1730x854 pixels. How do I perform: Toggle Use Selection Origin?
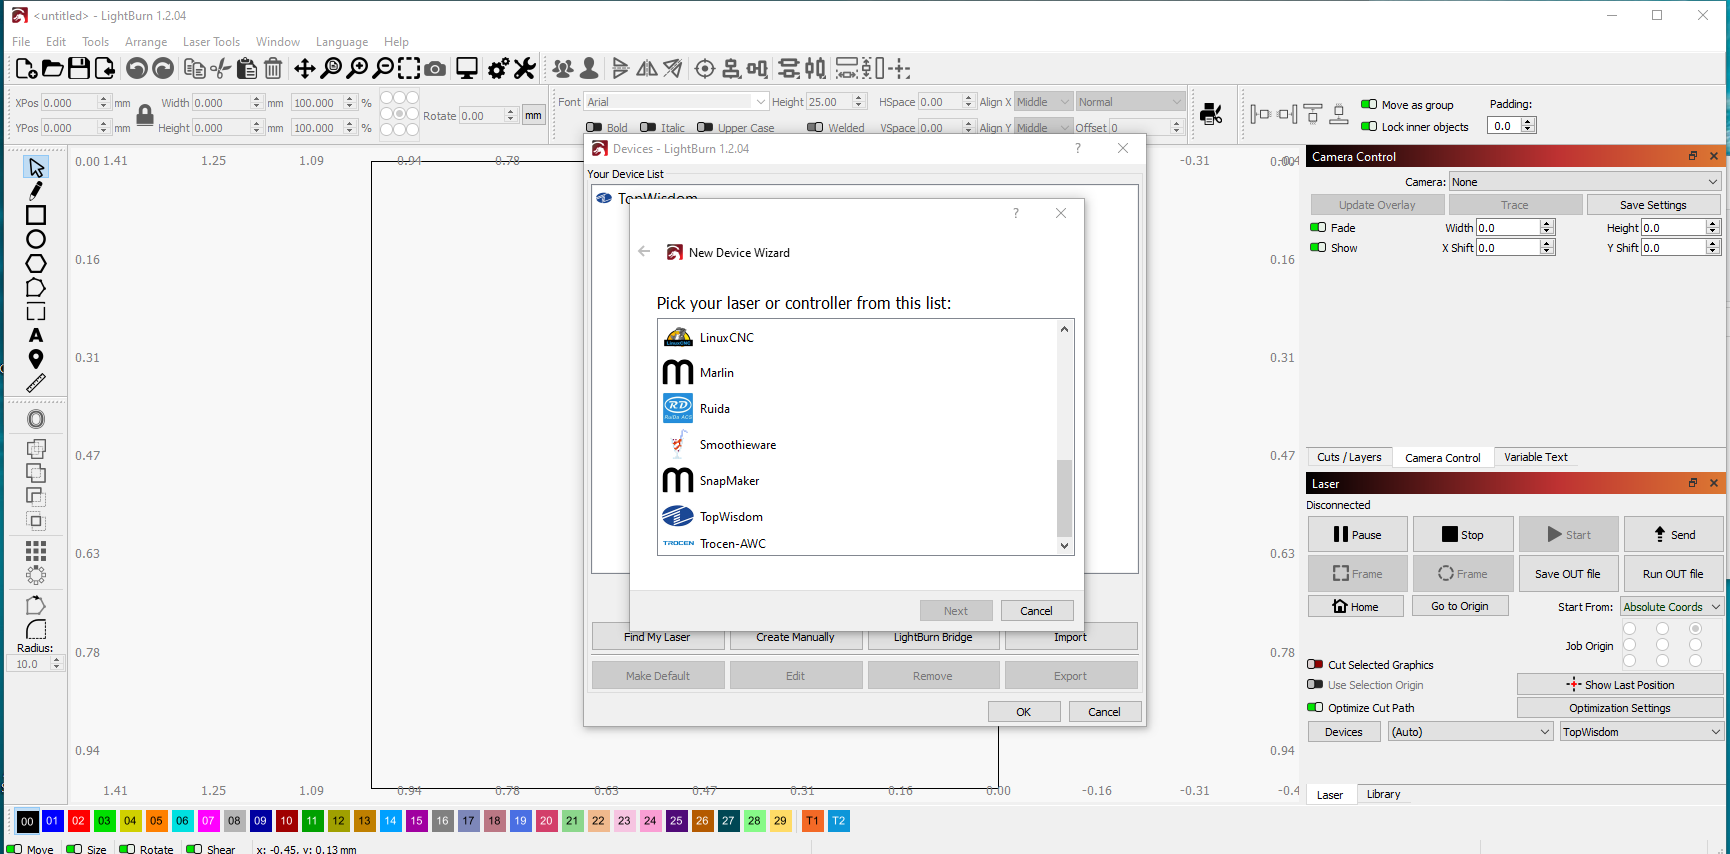1315,684
